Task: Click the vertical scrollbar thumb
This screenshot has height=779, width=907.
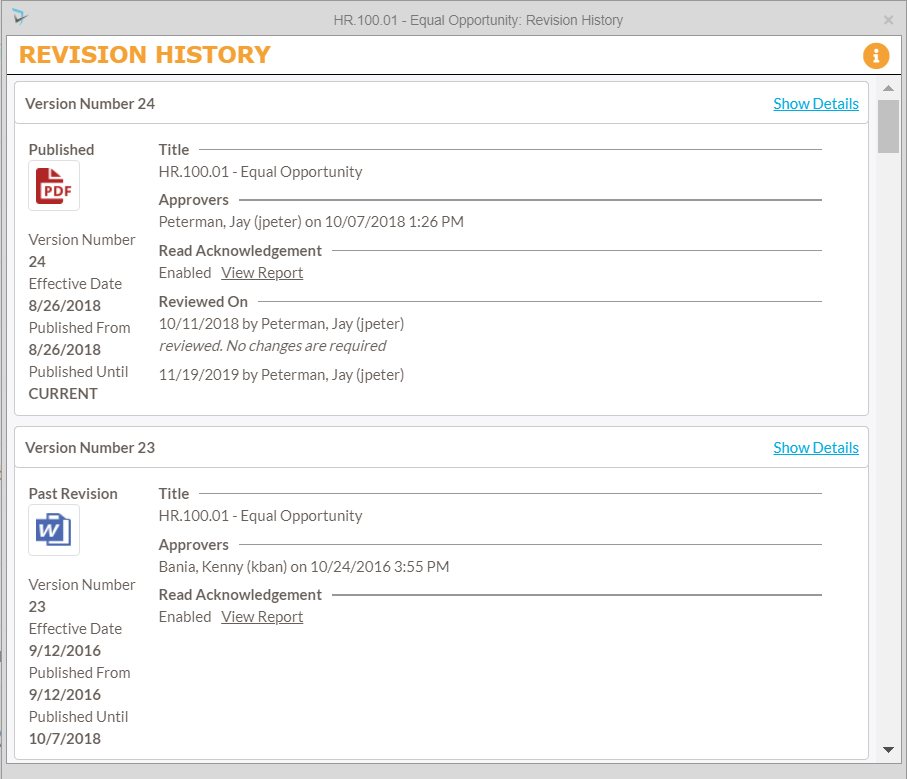Action: pos(888,126)
